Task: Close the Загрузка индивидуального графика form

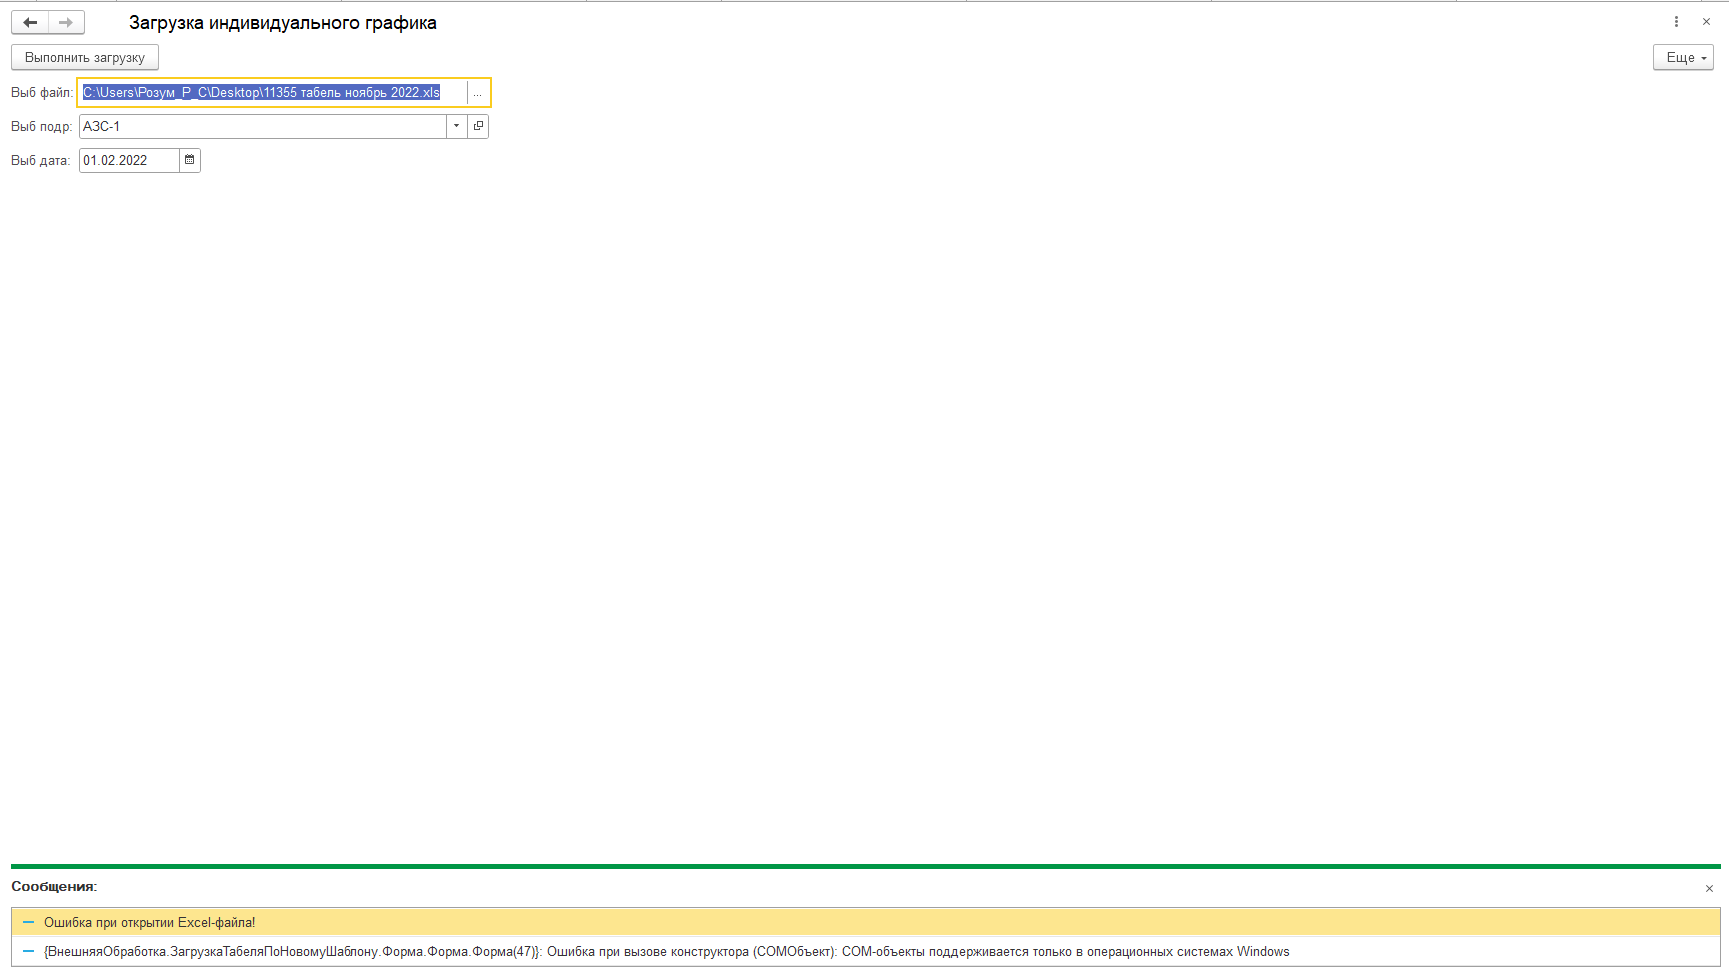Action: coord(1706,22)
